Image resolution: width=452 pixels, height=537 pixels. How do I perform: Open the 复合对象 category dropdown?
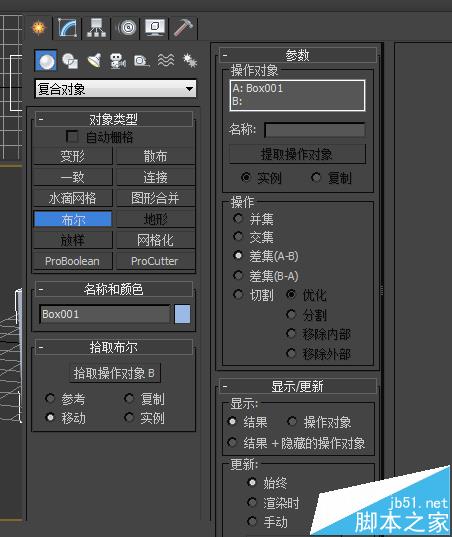(116, 89)
